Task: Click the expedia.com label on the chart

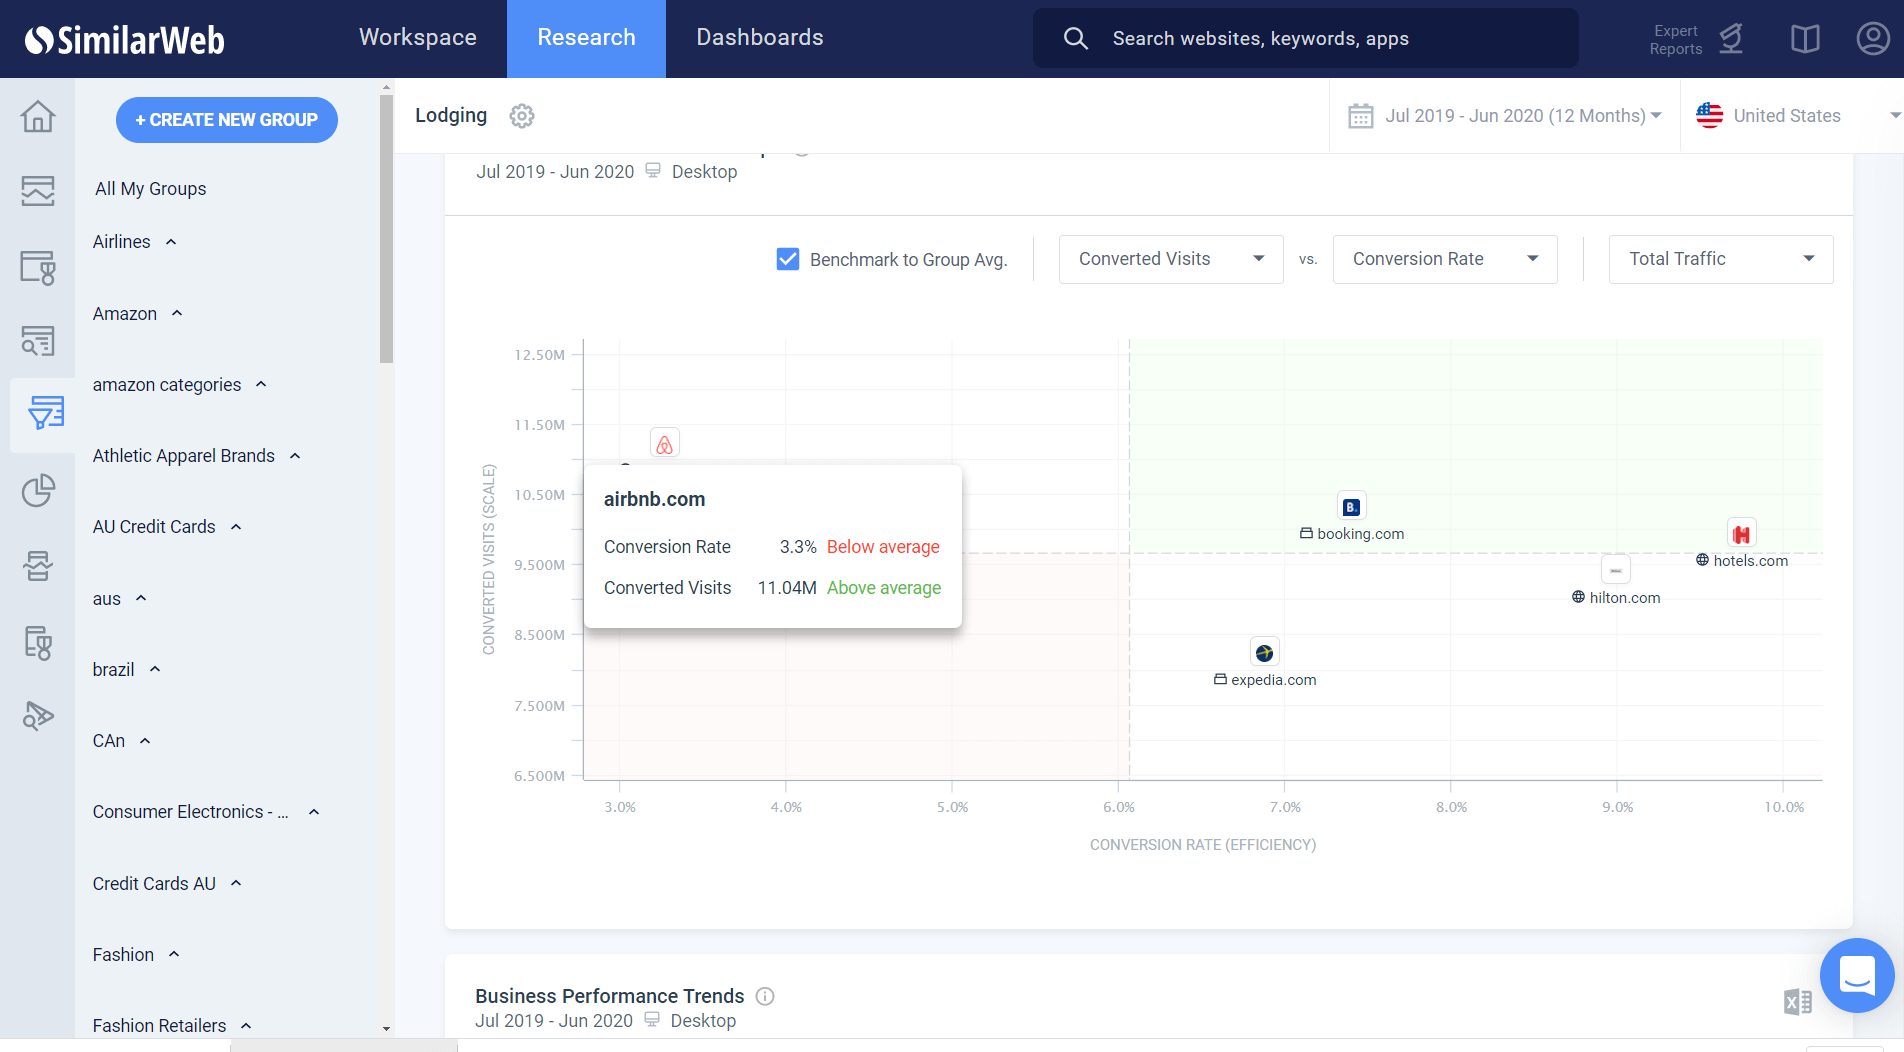Action: [x=1273, y=680]
